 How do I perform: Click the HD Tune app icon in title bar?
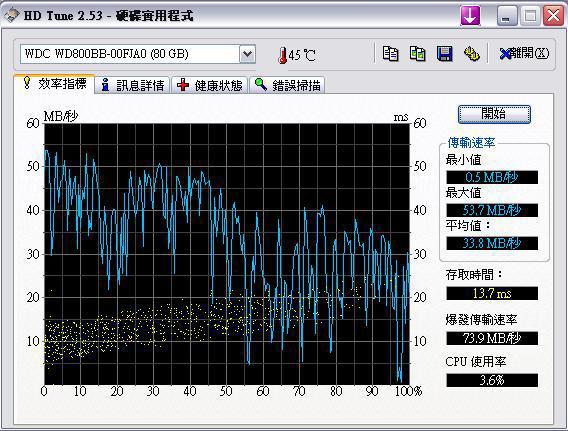pyautogui.click(x=12, y=16)
